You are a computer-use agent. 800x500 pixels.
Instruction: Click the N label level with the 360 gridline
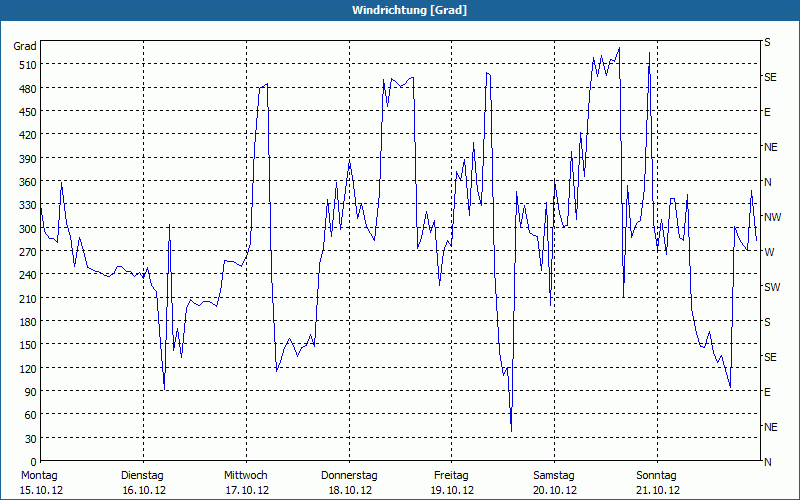[767, 182]
